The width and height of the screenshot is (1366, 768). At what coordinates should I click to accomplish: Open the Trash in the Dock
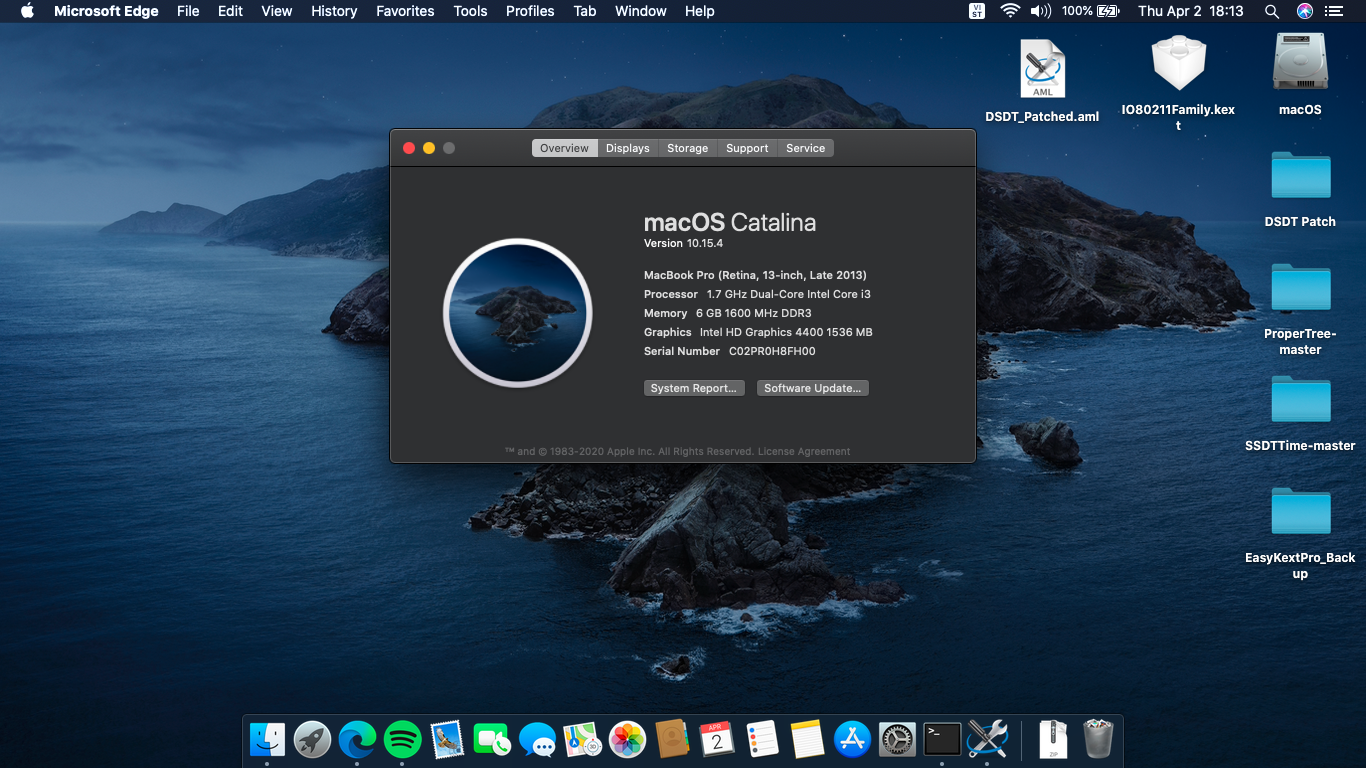(1098, 740)
